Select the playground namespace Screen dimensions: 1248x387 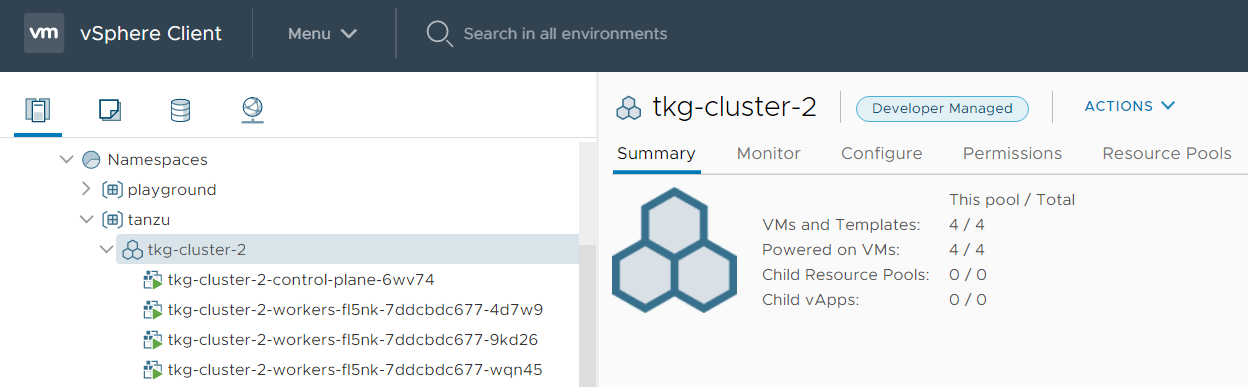[x=172, y=190]
